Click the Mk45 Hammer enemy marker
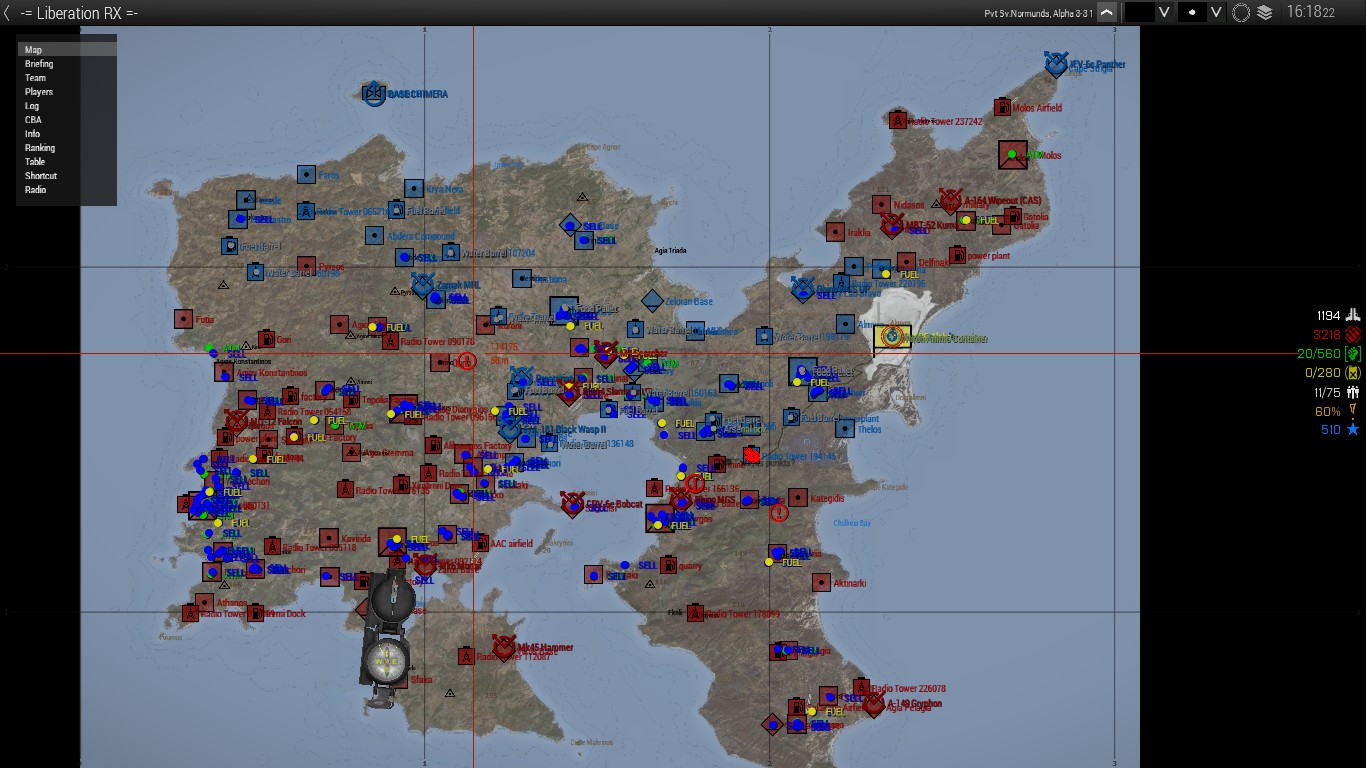The height and width of the screenshot is (768, 1366). 504,648
